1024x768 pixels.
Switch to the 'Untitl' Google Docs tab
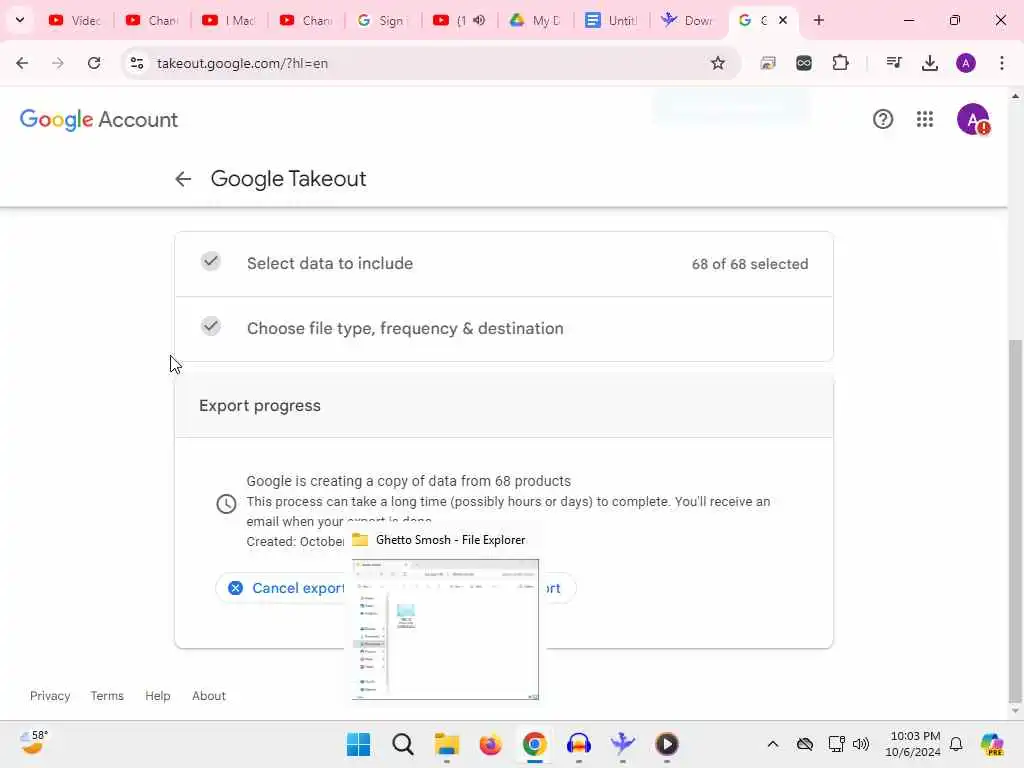point(613,21)
